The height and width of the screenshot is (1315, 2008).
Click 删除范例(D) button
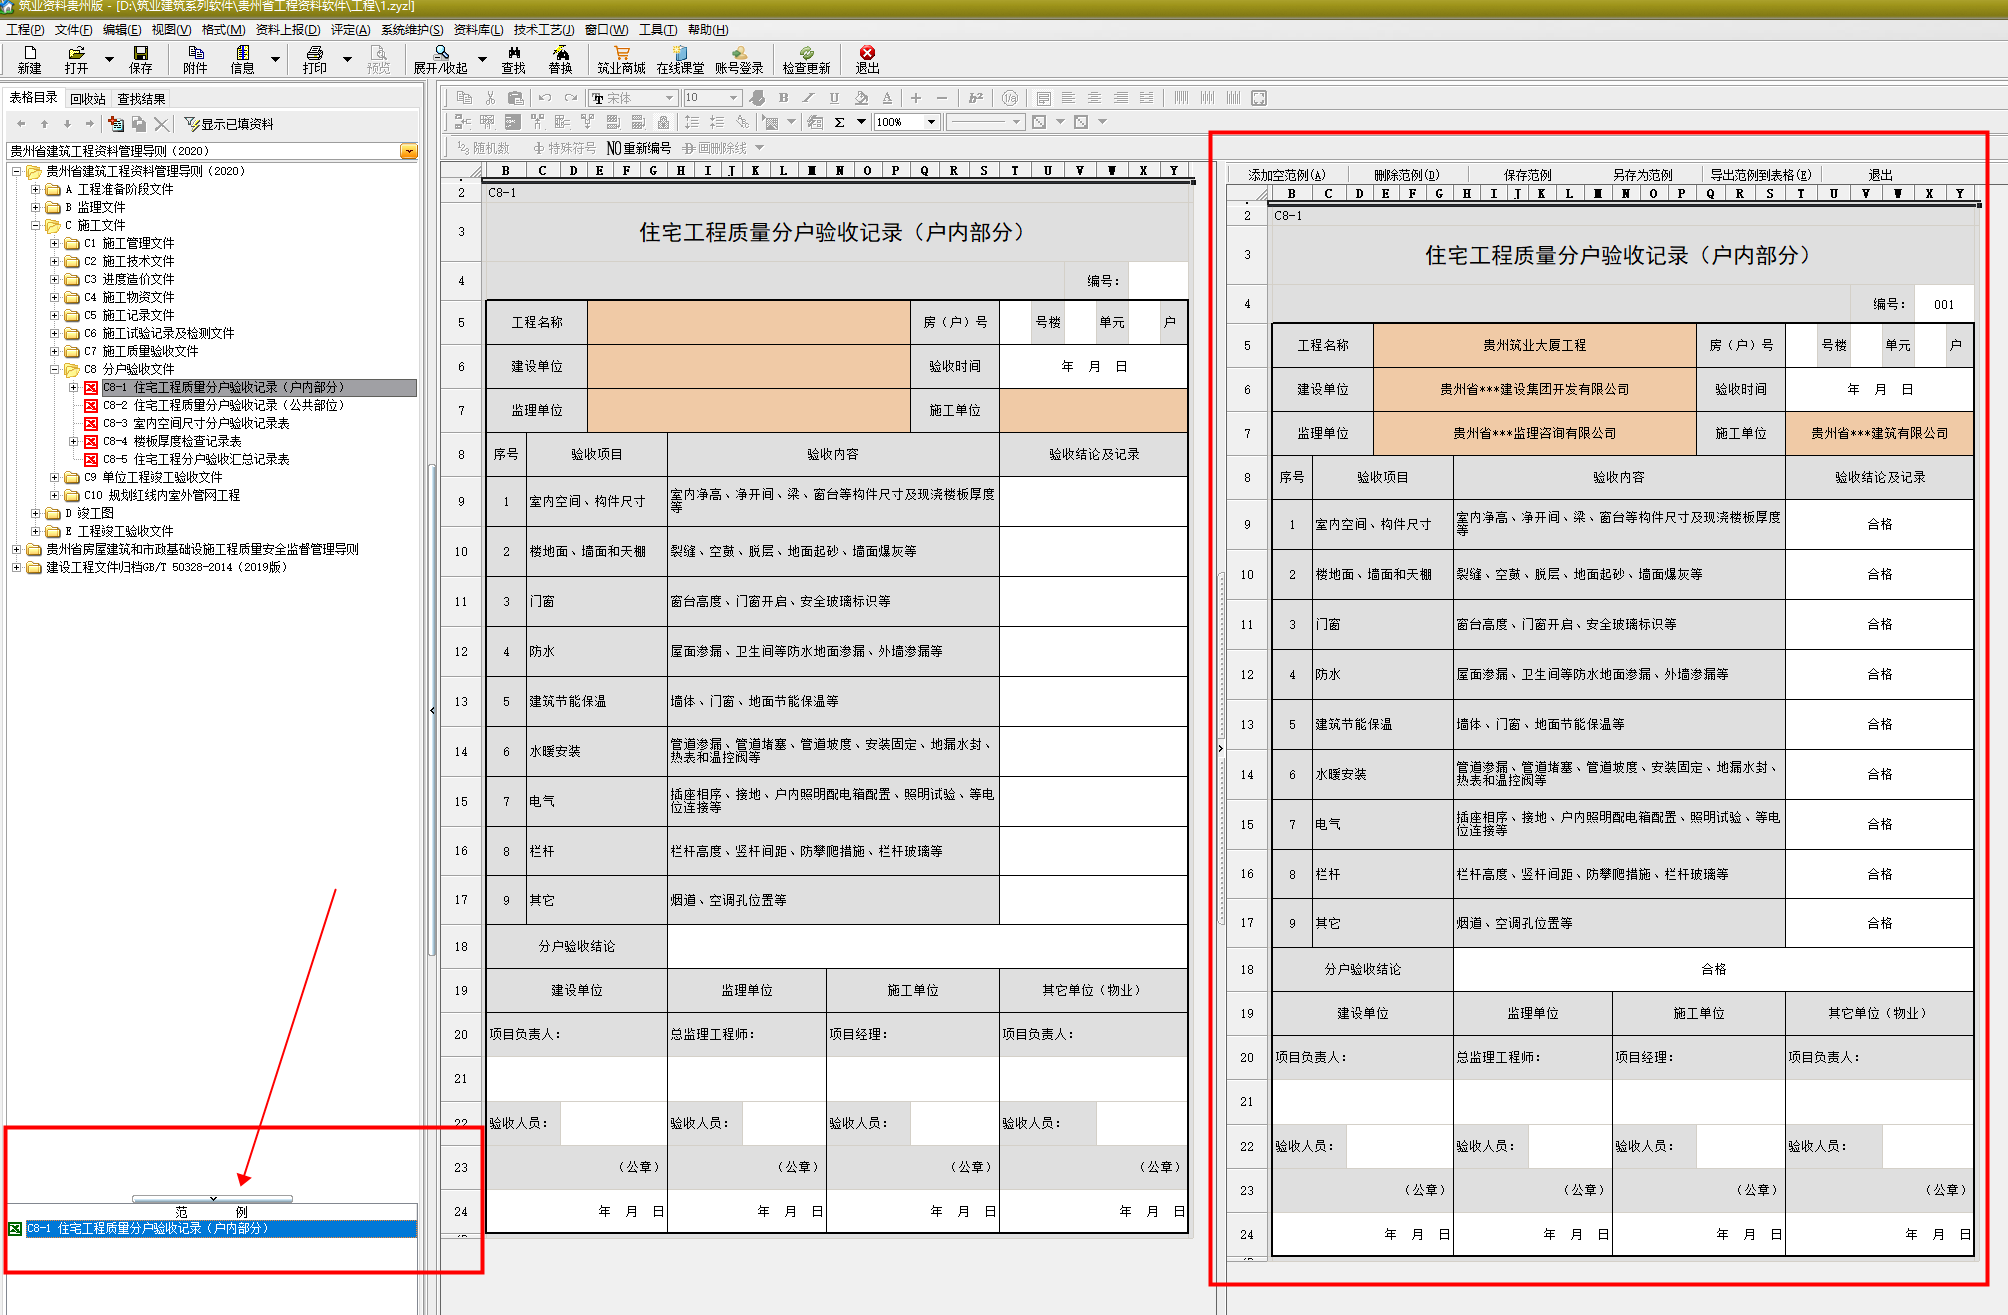(1406, 175)
